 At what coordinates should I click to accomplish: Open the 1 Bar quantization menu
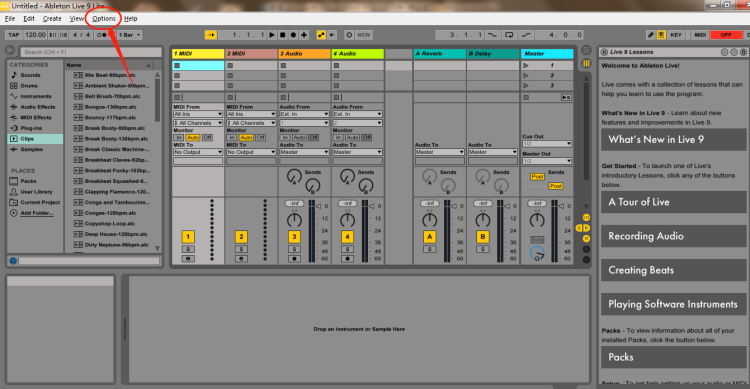[x=130, y=35]
